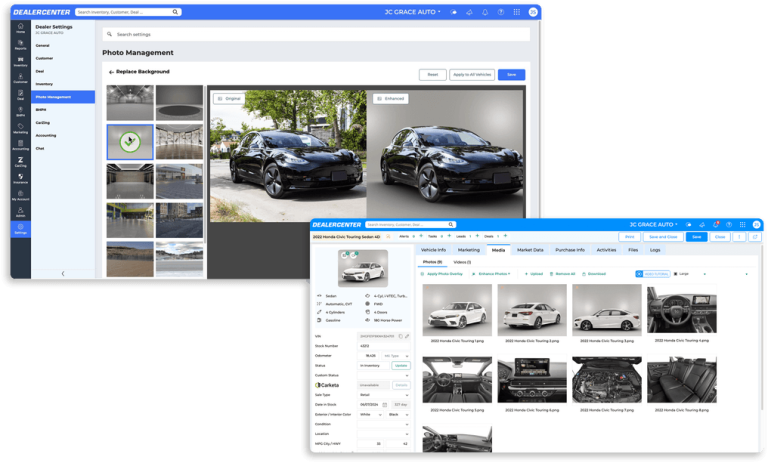Viewport: 768px width, 463px height.
Task: Switch to the Marketing tab in the vehicle window
Action: coord(468,250)
